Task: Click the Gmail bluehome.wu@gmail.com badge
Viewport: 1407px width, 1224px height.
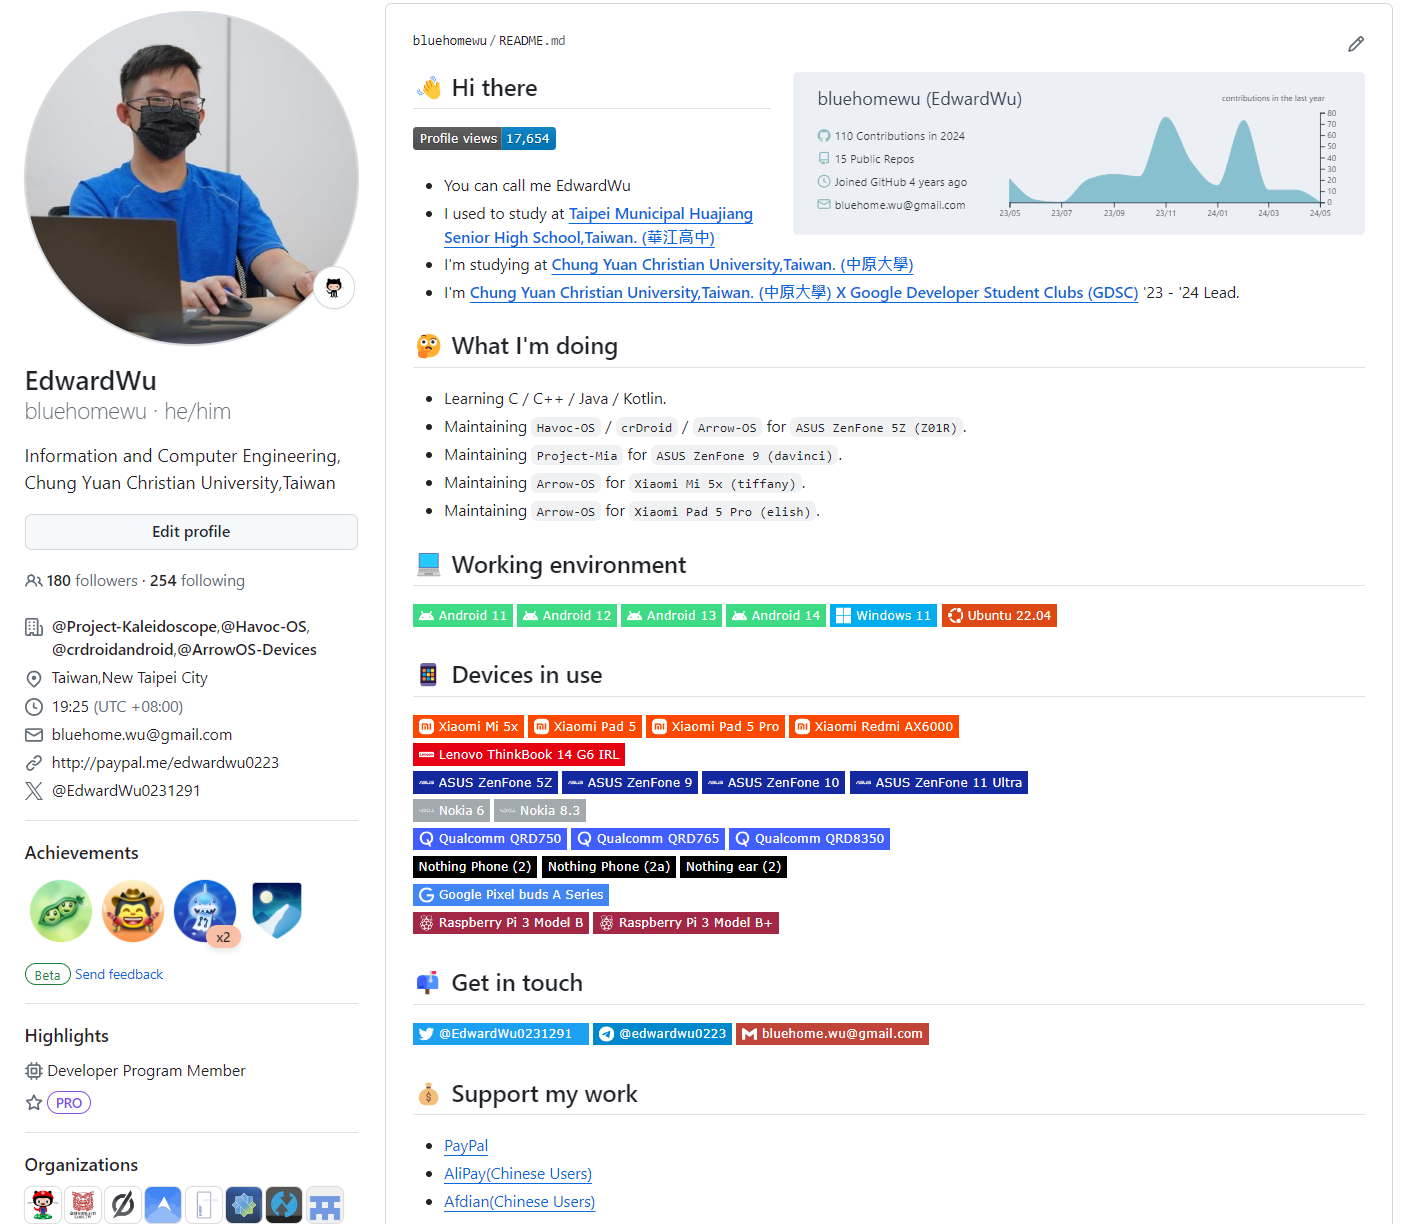Action: pos(832,1034)
